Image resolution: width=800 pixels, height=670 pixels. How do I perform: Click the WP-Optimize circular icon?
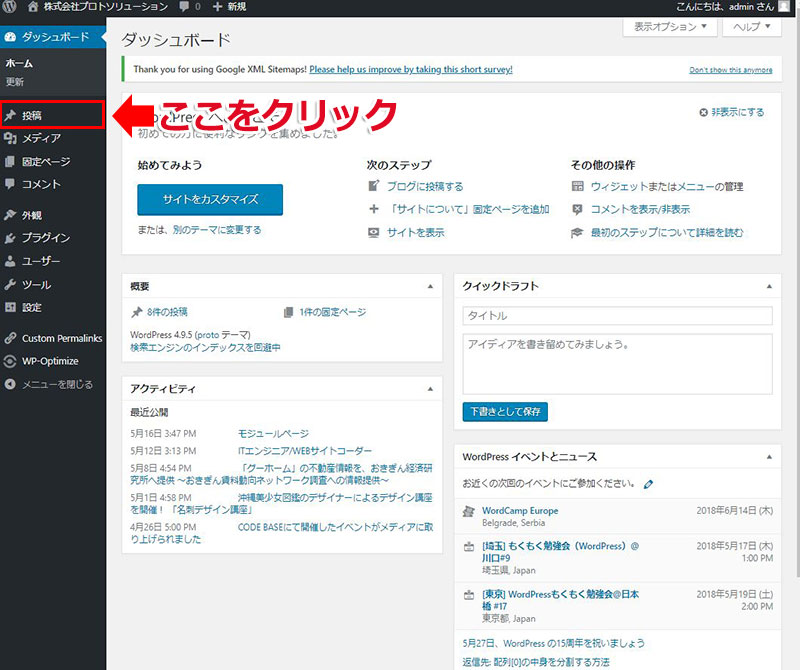(10, 361)
